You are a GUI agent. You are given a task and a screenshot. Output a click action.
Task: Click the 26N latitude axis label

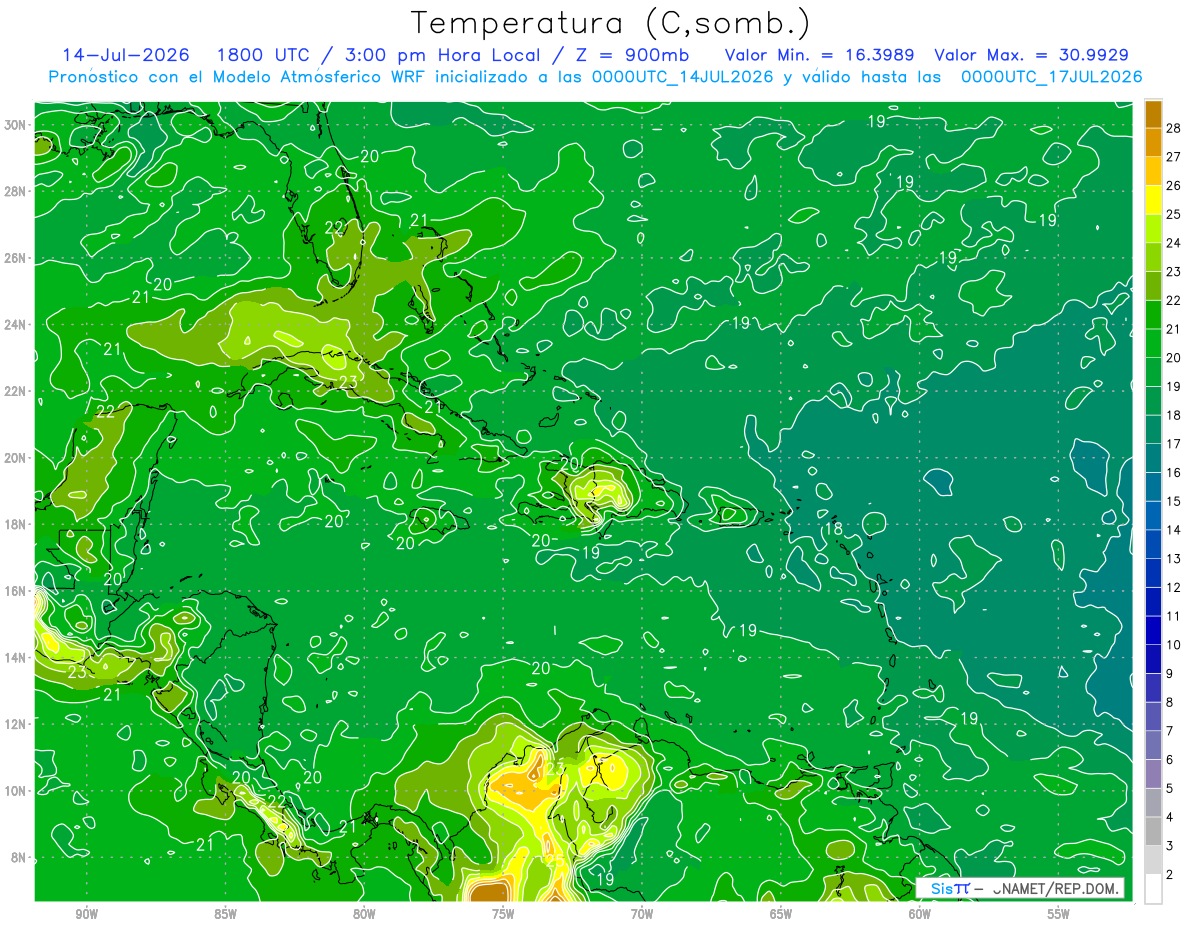coord(16,258)
